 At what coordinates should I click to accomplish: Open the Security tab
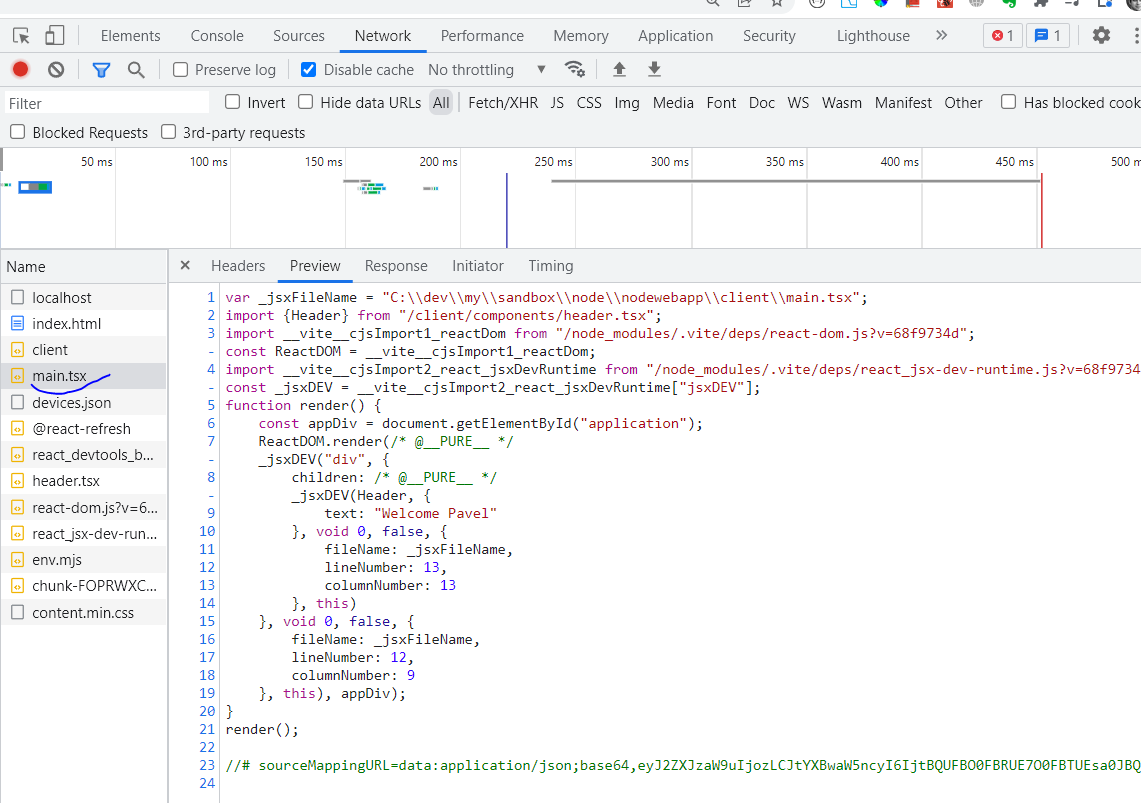(x=769, y=36)
